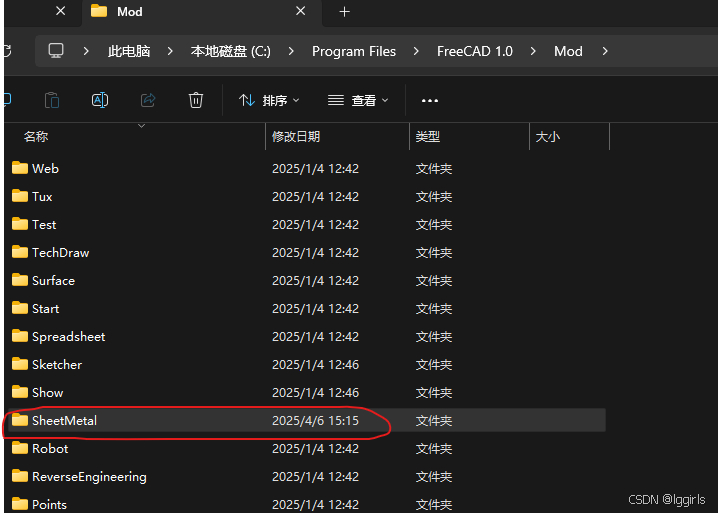Click the Tux folder icon
The width and height of the screenshot is (718, 513).
coord(20,196)
